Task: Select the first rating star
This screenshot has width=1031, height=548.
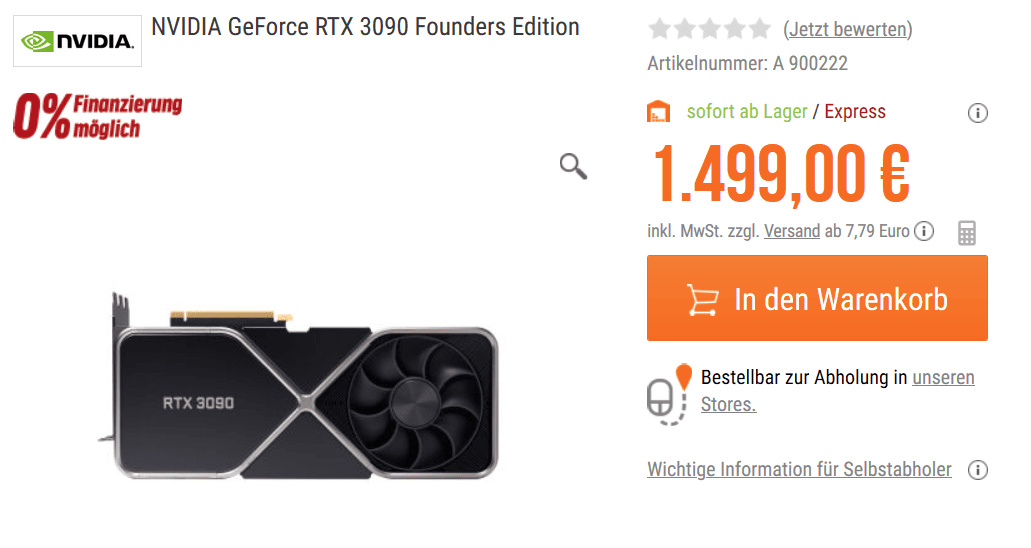Action: pyautogui.click(x=659, y=29)
